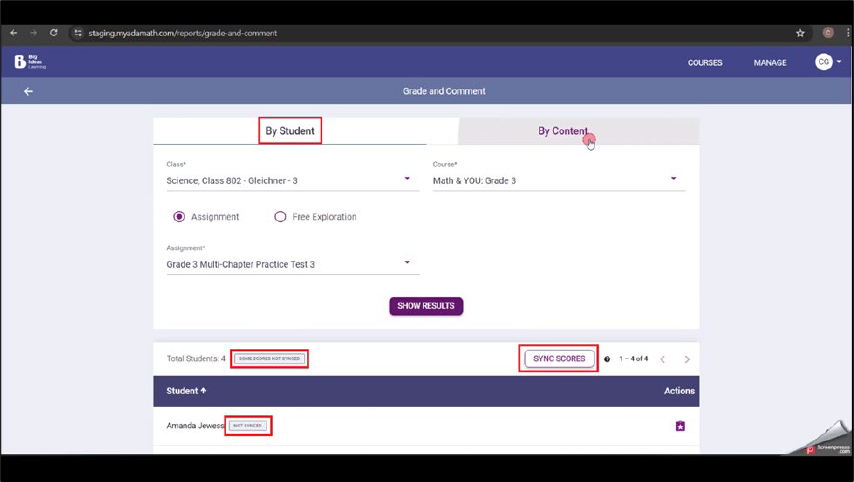854x482 pixels.
Task: Bookmark this page with the star icon
Action: point(800,33)
